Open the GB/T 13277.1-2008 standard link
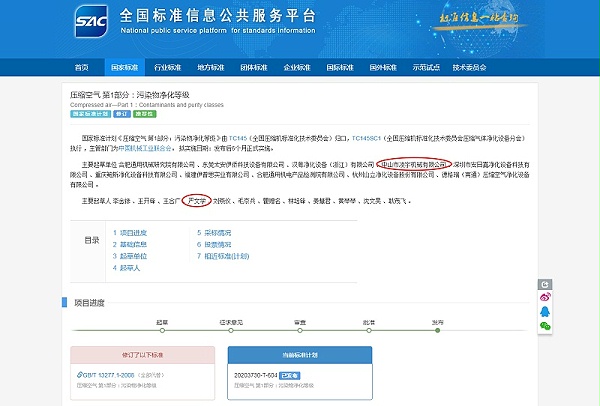 click(109, 375)
